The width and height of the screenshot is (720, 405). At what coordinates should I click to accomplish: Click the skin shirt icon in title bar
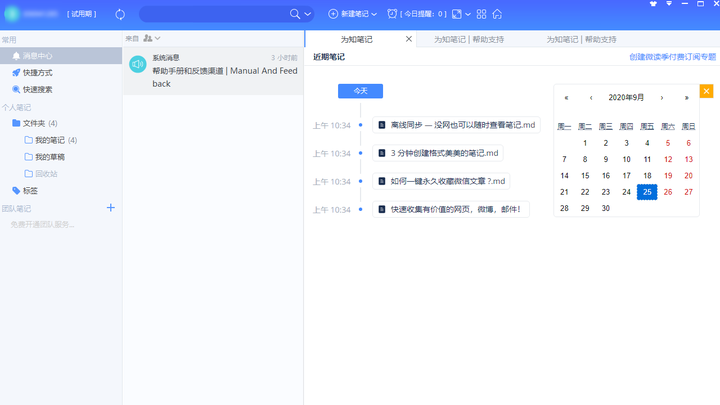(653, 3)
